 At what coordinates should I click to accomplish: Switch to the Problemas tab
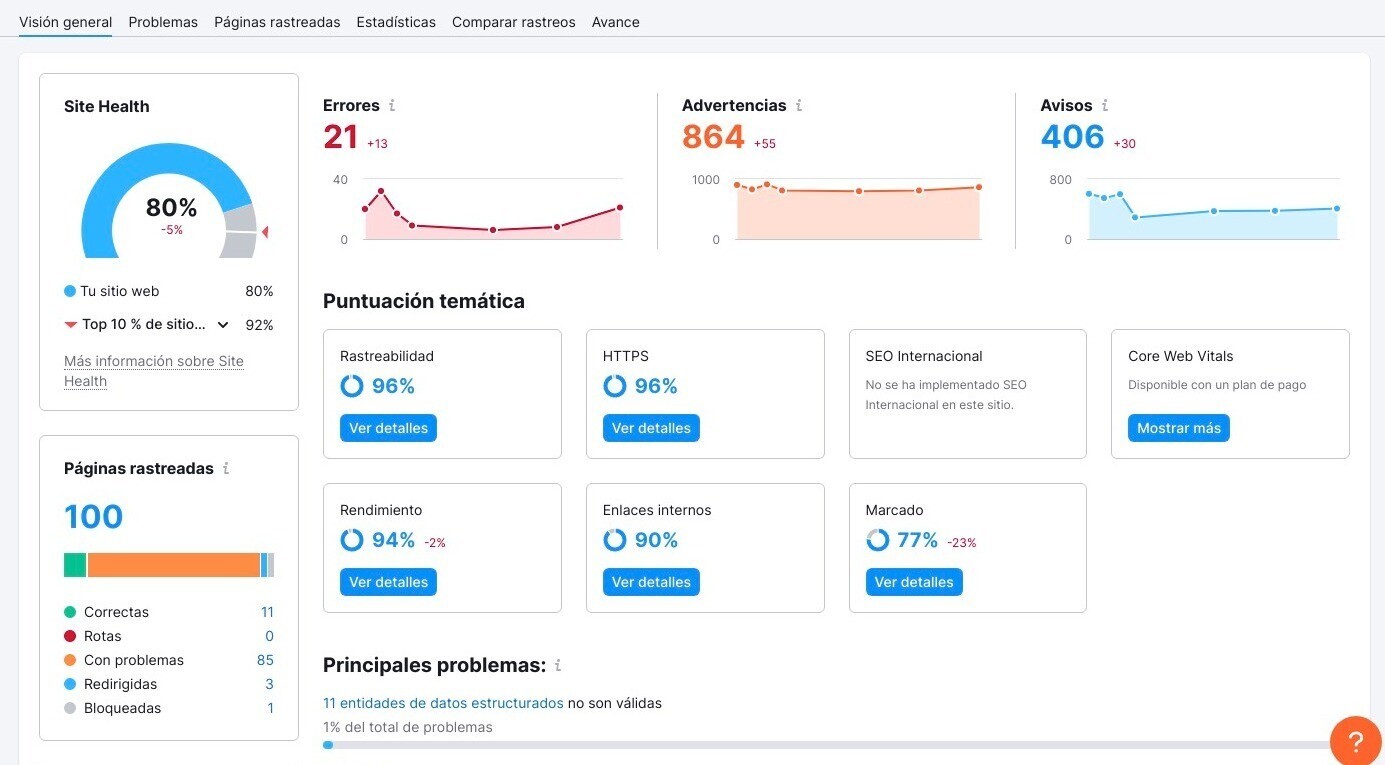[163, 22]
